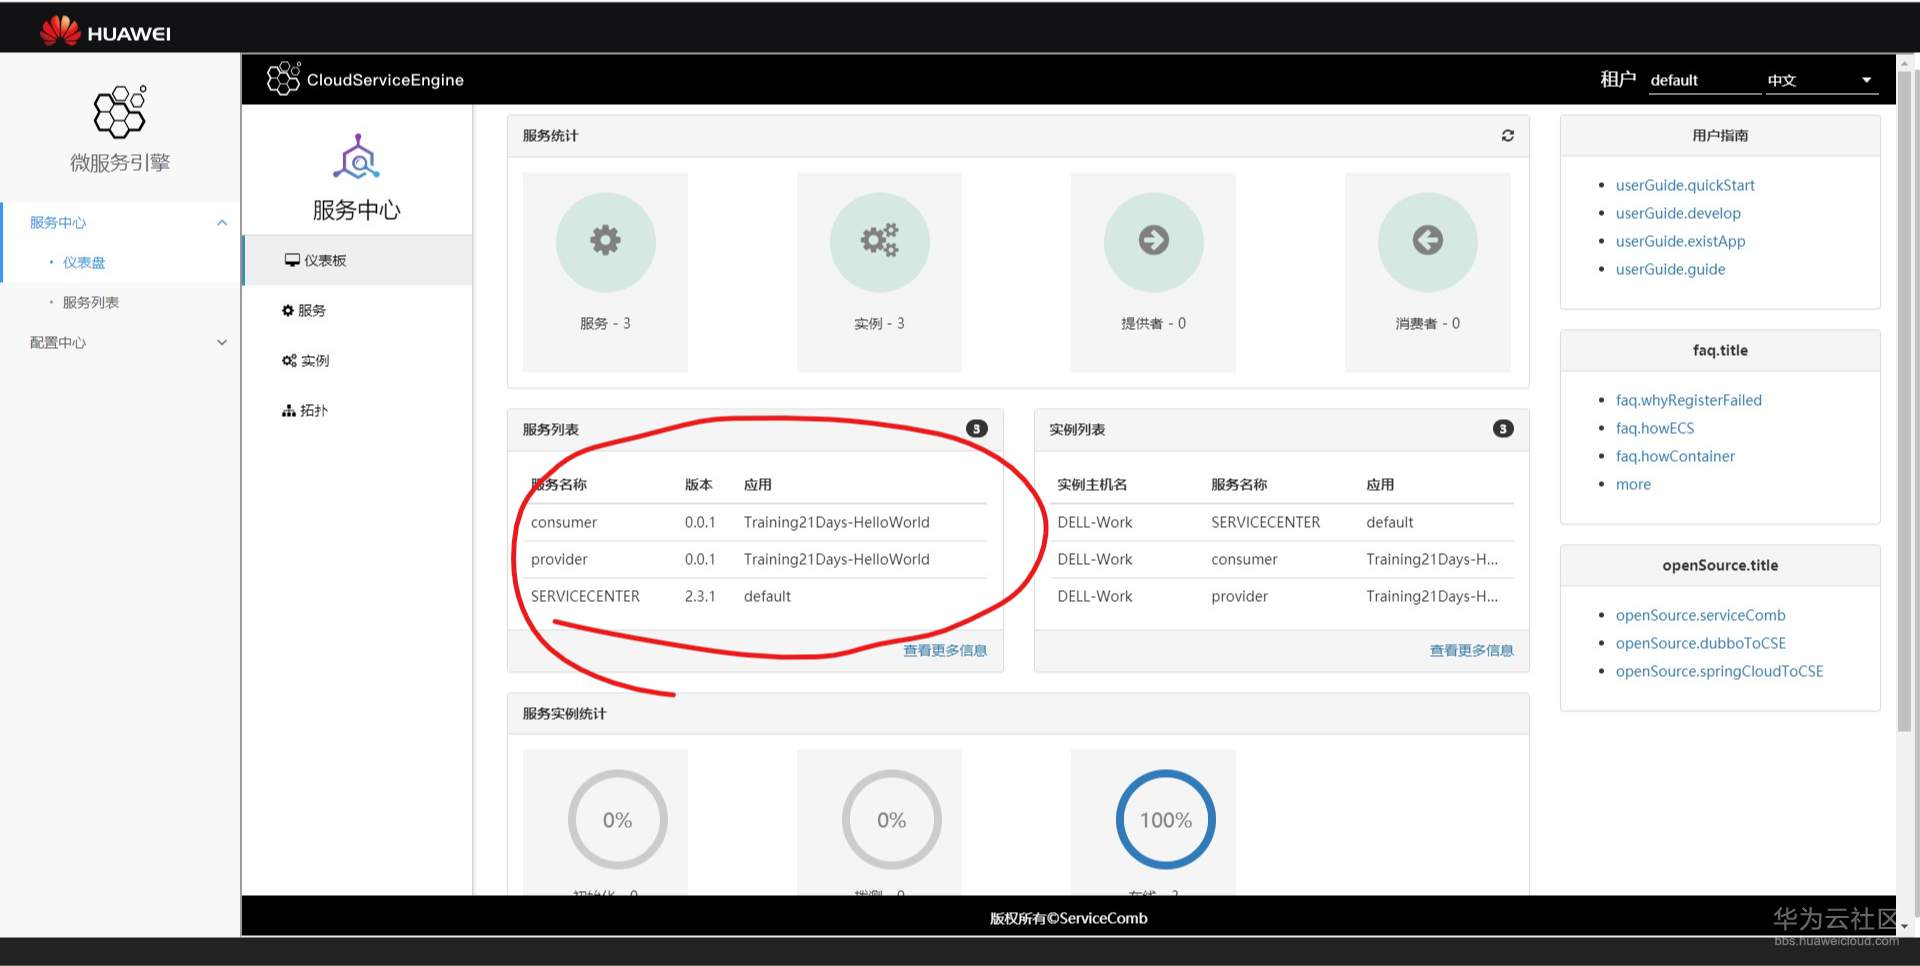Open the openSource.serviceComb link
Screen dimensions: 1920x966
tap(1700, 615)
